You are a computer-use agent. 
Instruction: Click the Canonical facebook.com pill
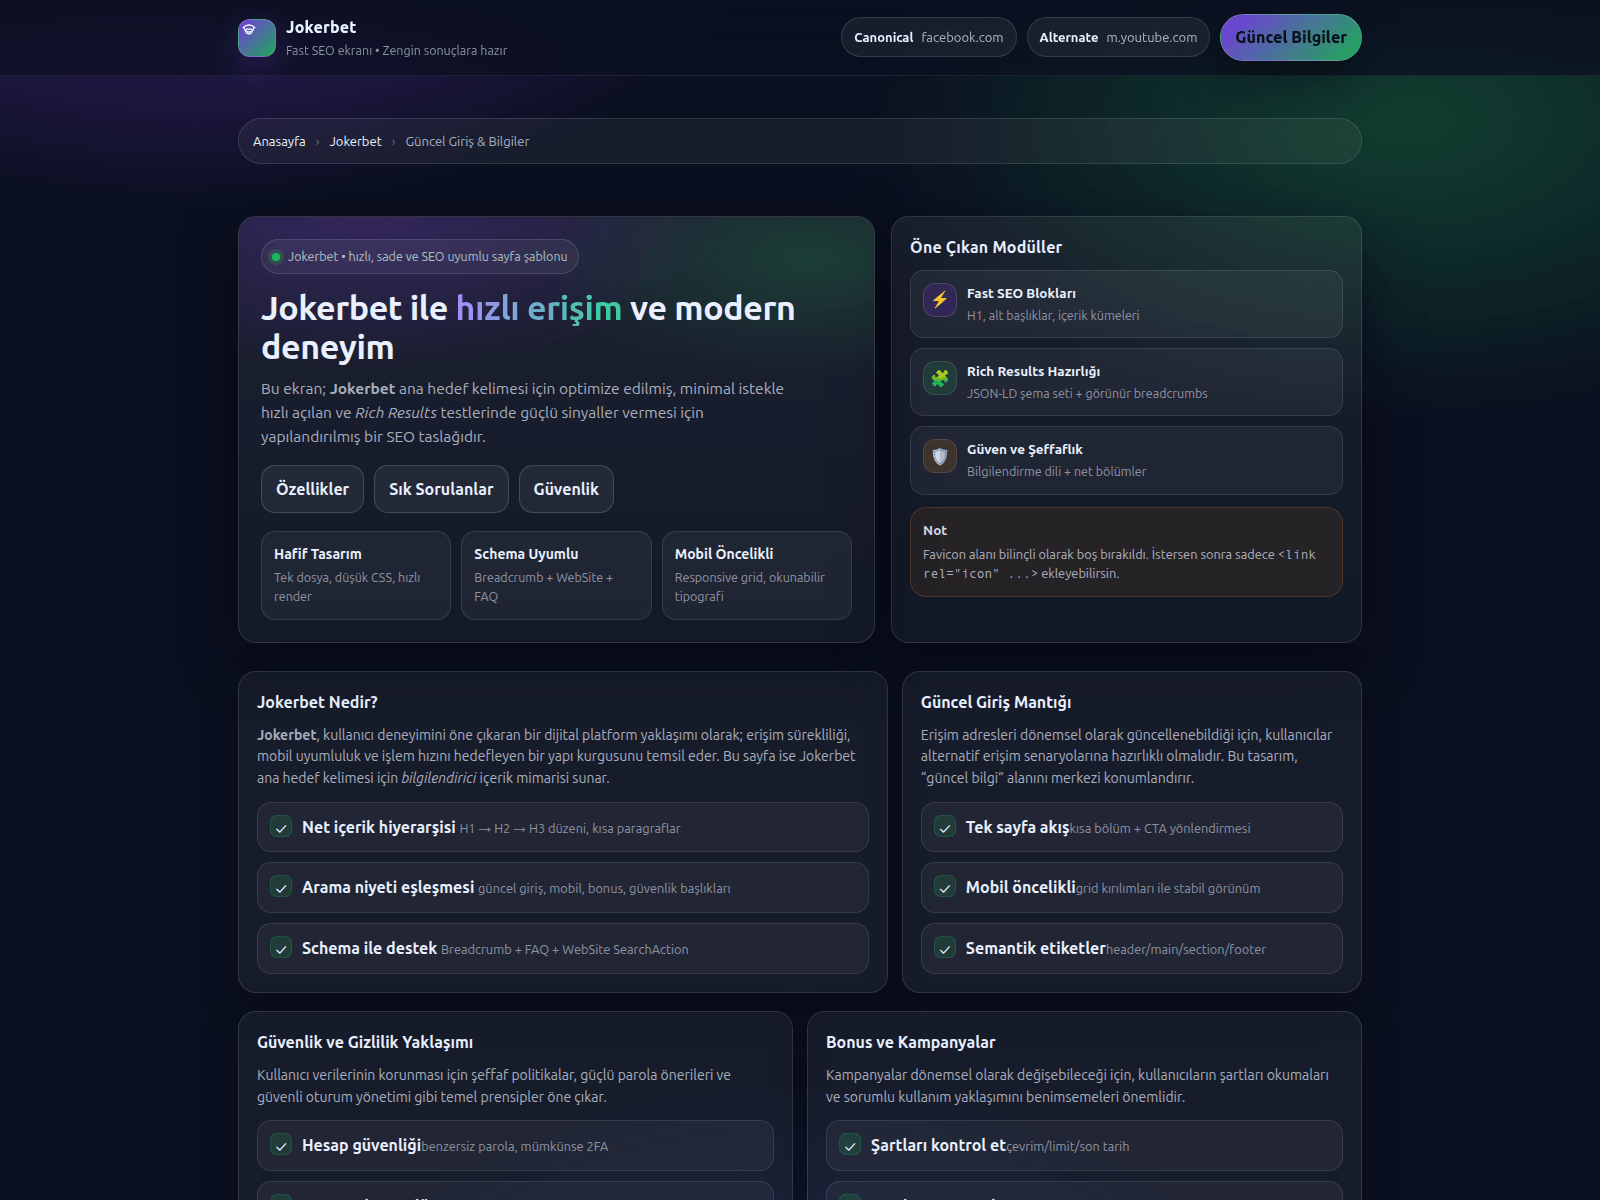point(929,38)
